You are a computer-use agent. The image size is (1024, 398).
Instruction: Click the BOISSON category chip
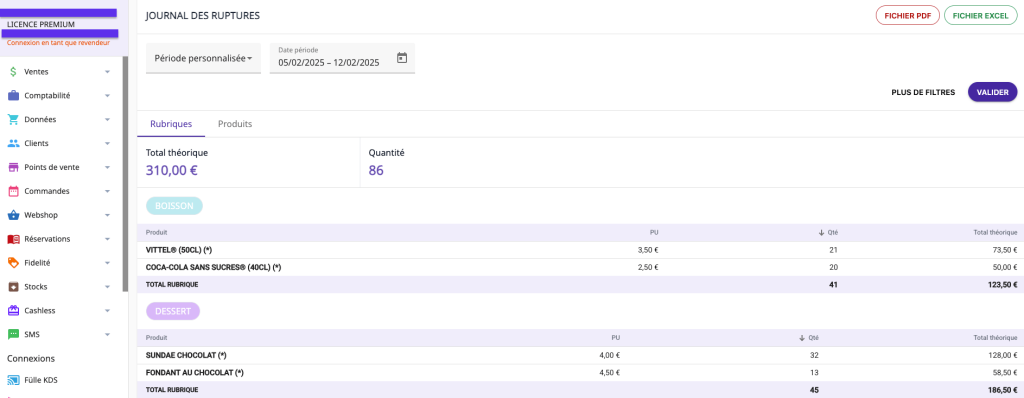point(174,206)
